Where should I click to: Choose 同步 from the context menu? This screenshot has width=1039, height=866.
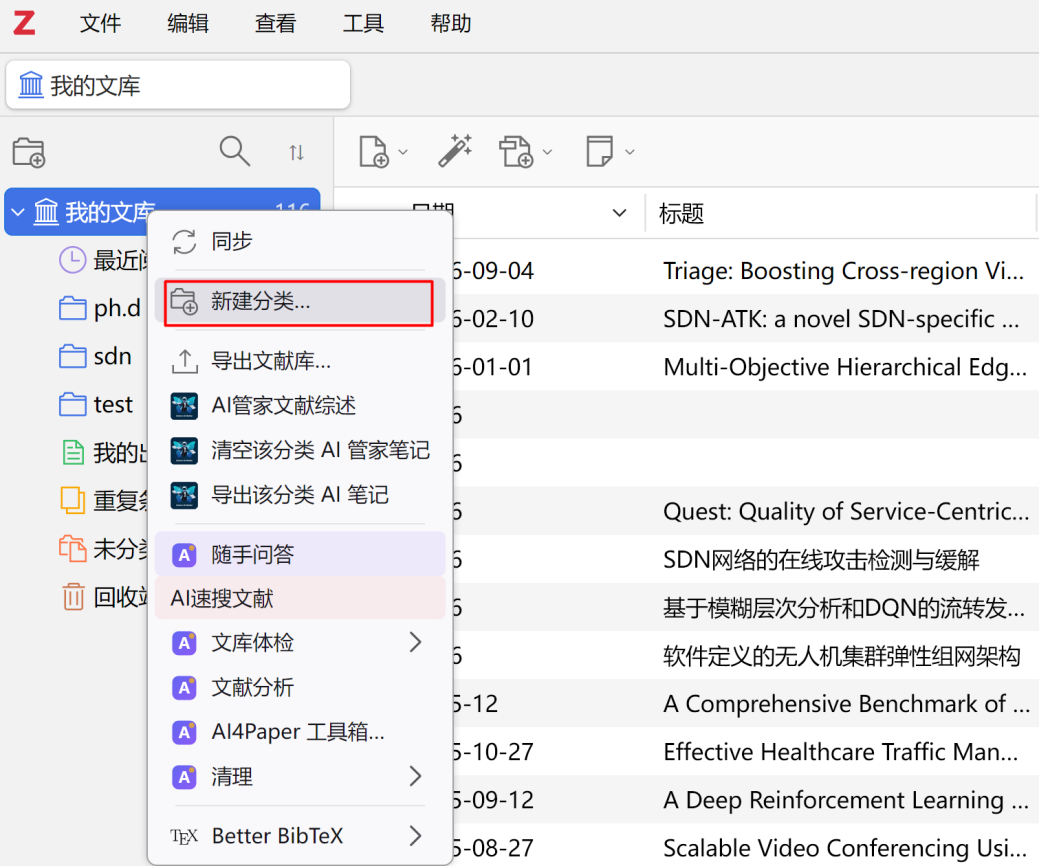click(x=300, y=241)
